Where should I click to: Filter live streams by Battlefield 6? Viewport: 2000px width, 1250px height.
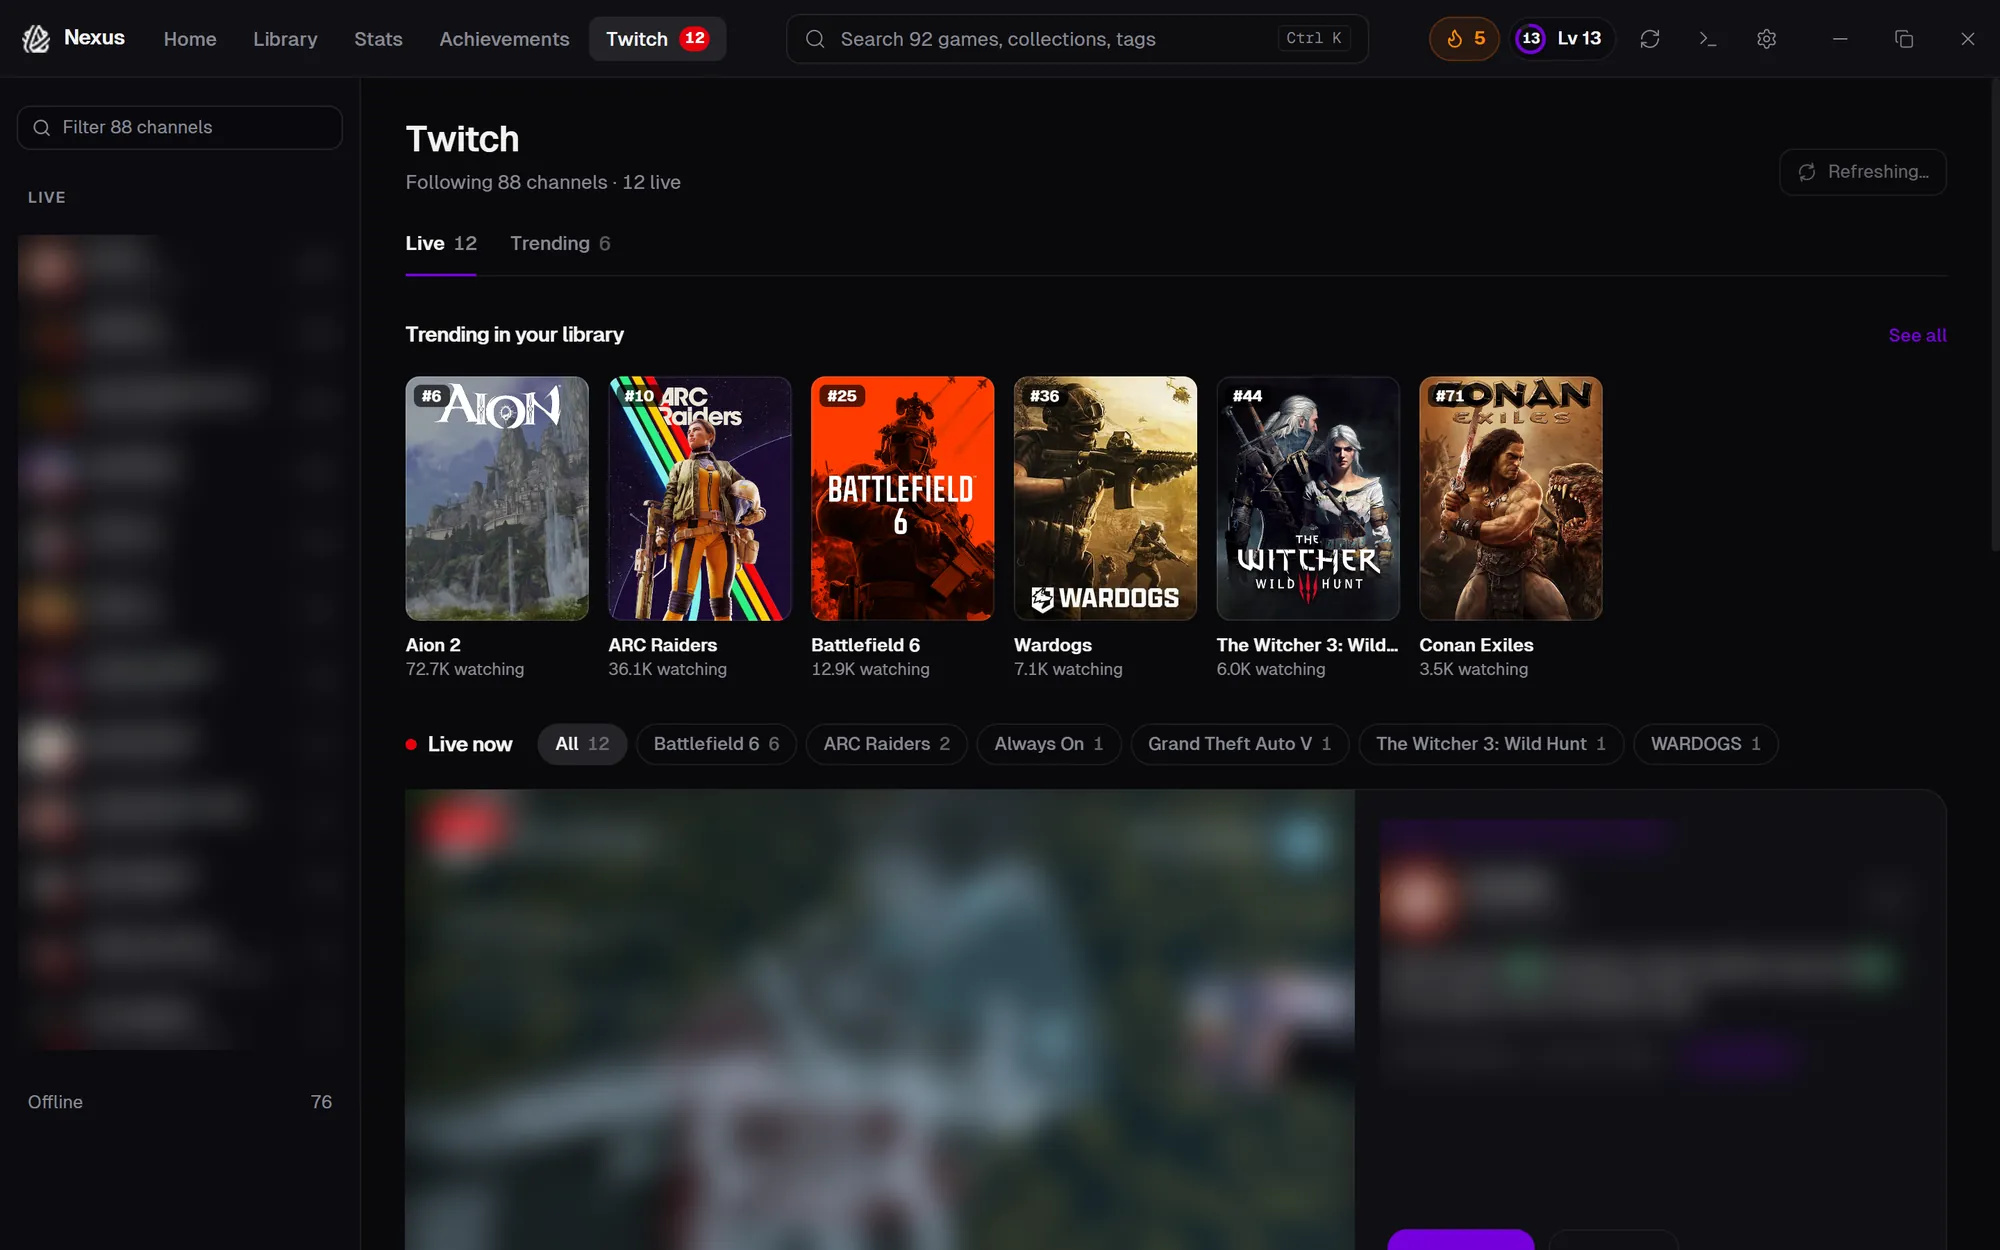[716, 744]
